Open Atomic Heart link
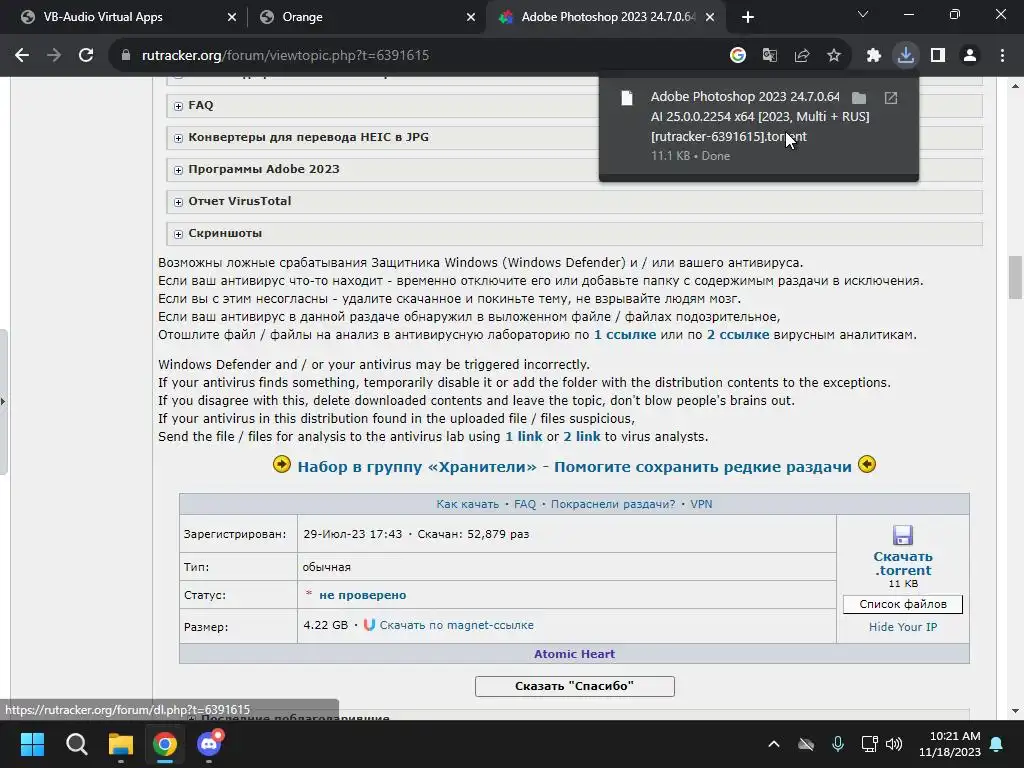Viewport: 1024px width, 768px height. 574,654
